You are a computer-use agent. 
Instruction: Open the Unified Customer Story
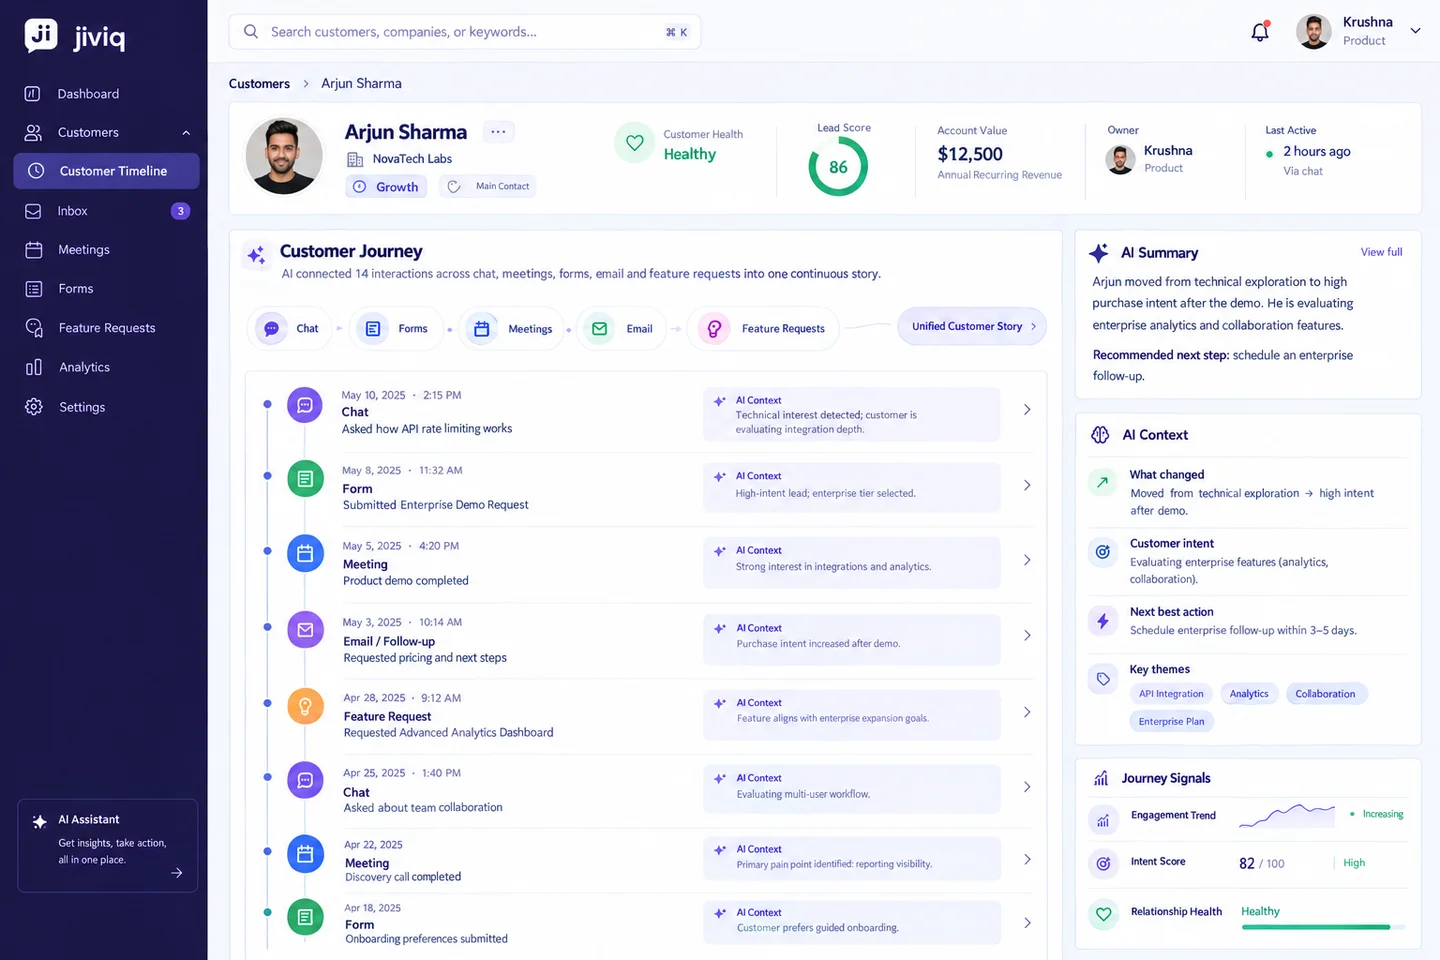[x=973, y=327]
